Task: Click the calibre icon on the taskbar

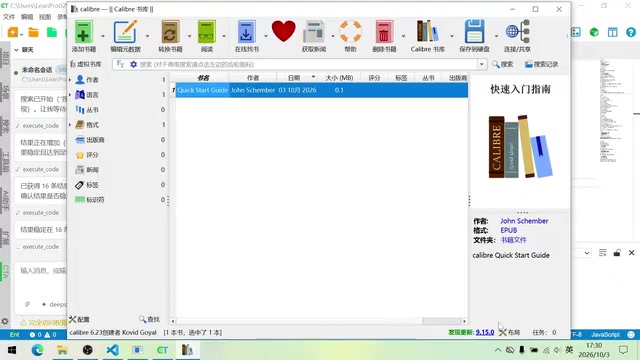Action: click(187, 350)
